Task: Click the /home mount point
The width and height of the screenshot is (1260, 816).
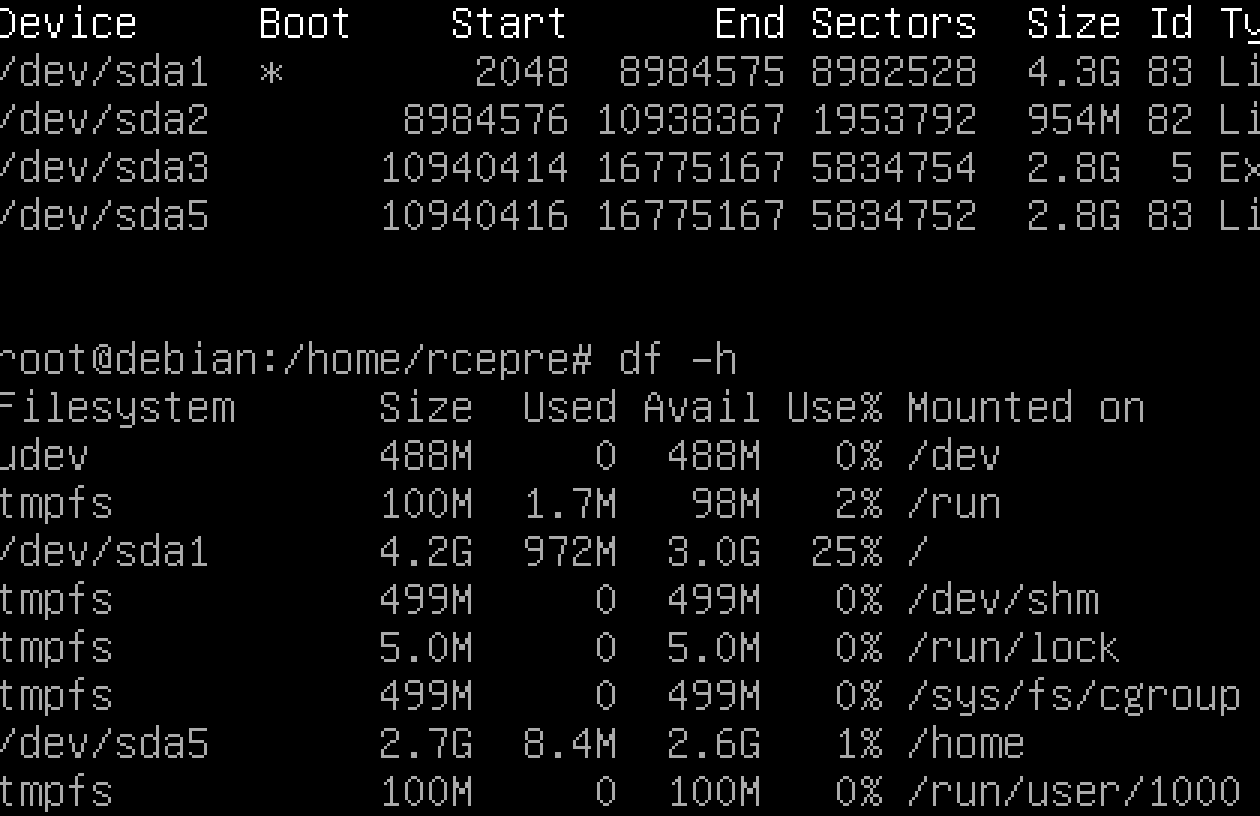Action: pyautogui.click(x=965, y=744)
